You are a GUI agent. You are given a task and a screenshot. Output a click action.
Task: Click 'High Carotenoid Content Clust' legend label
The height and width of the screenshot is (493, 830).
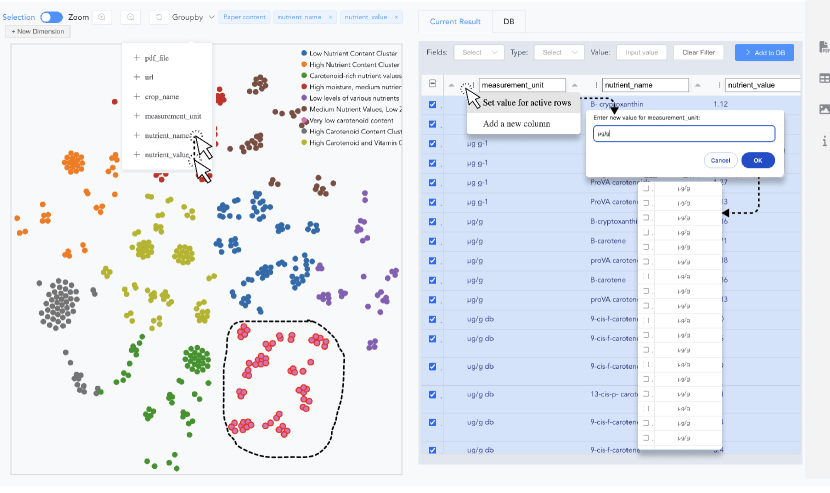click(x=355, y=131)
